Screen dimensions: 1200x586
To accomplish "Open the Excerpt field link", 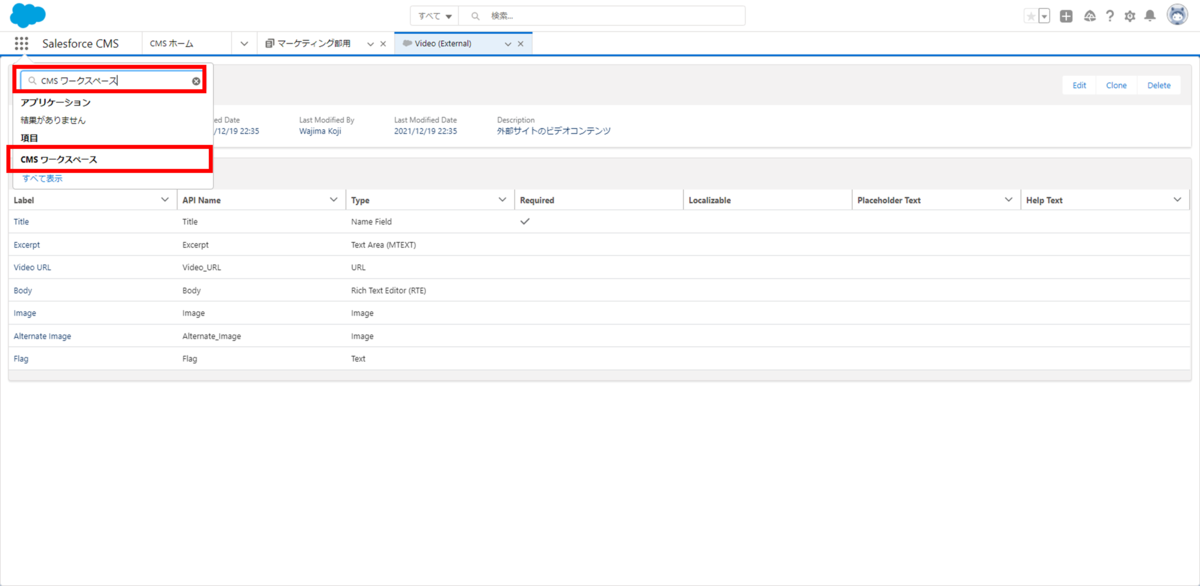I will coord(27,244).
